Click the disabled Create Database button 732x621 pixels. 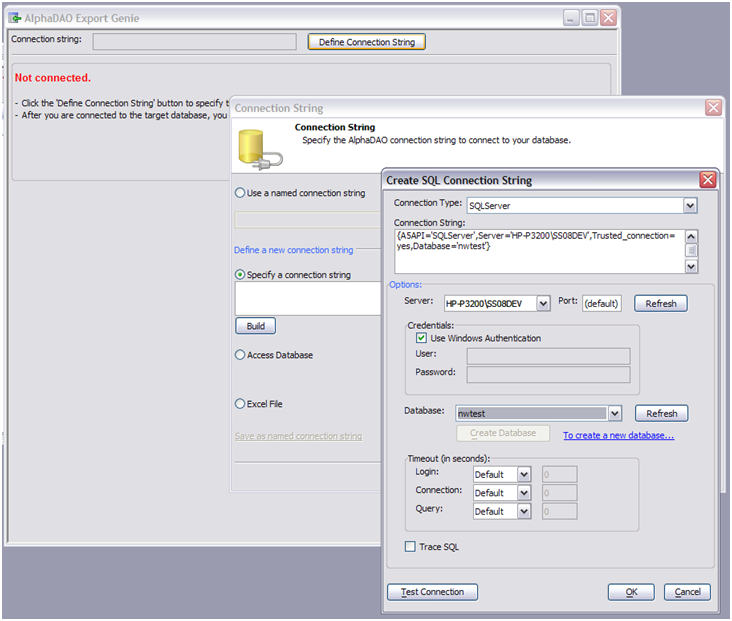[x=503, y=433]
